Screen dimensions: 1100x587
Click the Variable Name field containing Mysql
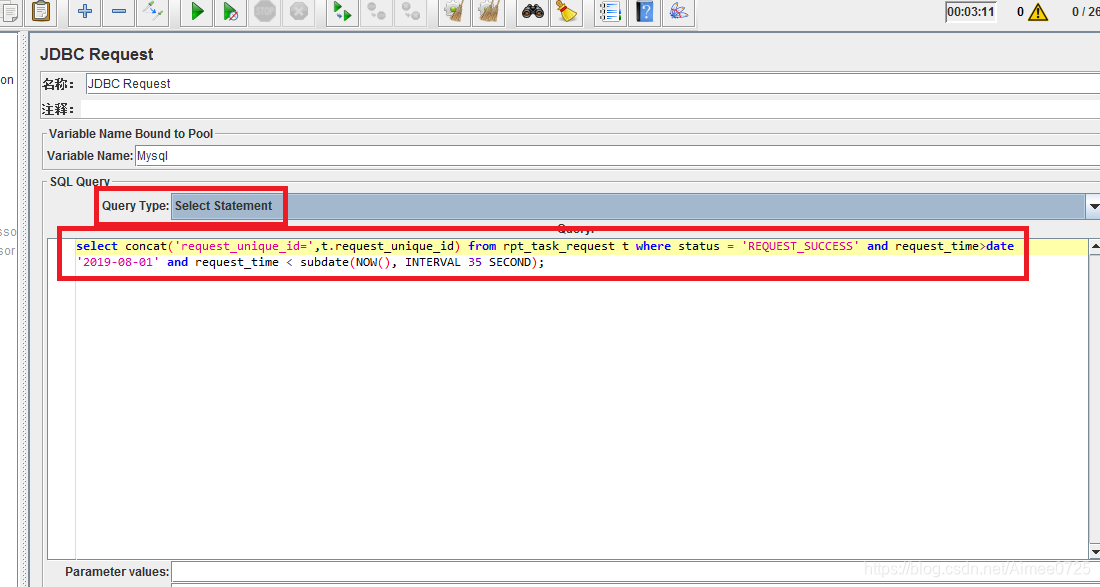[617, 156]
